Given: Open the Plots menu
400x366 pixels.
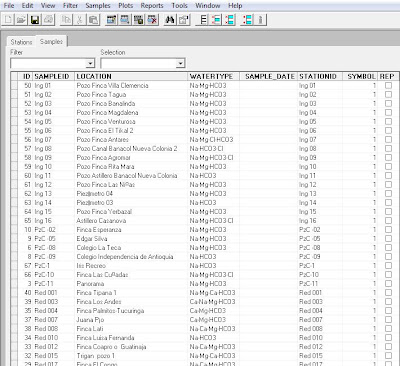Looking at the screenshot, I should click(126, 6).
